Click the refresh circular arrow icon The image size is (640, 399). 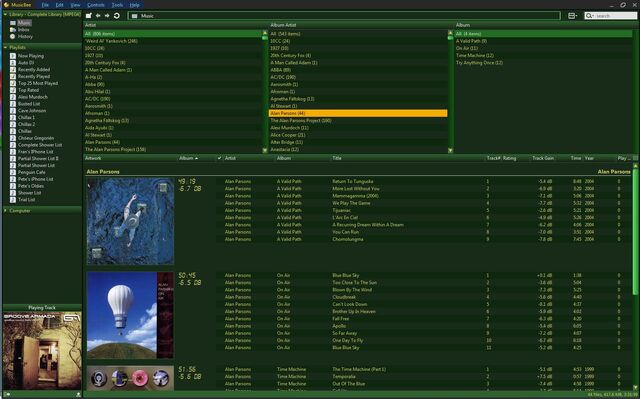(117, 16)
